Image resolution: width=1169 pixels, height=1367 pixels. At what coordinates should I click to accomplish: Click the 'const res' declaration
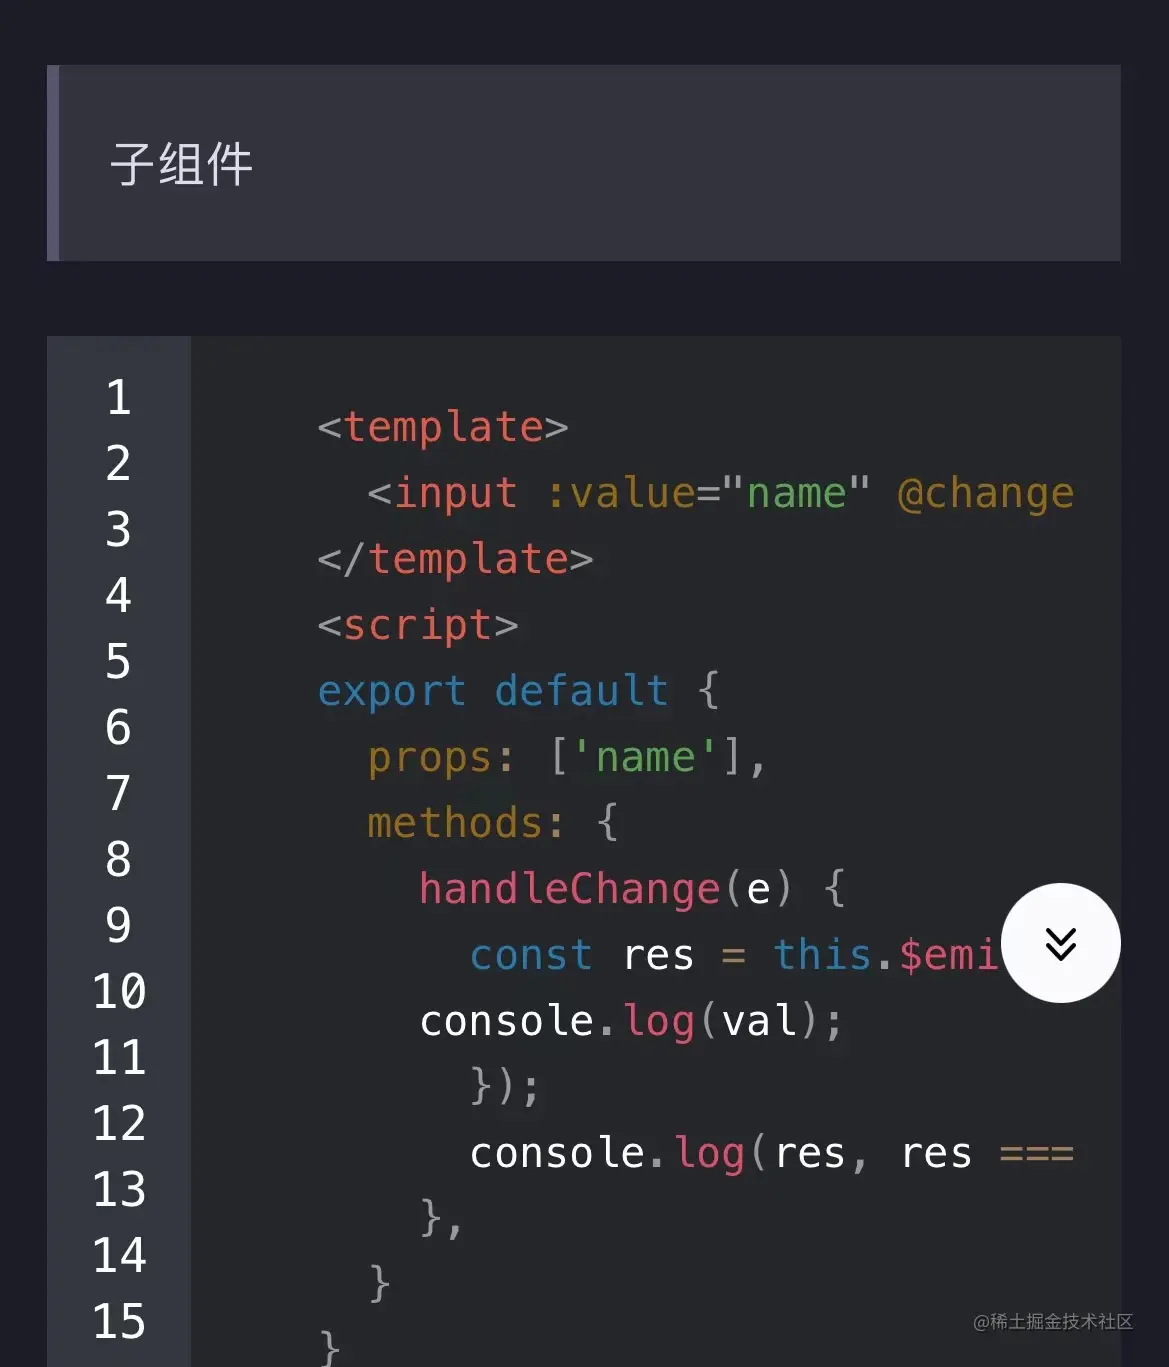[581, 955]
